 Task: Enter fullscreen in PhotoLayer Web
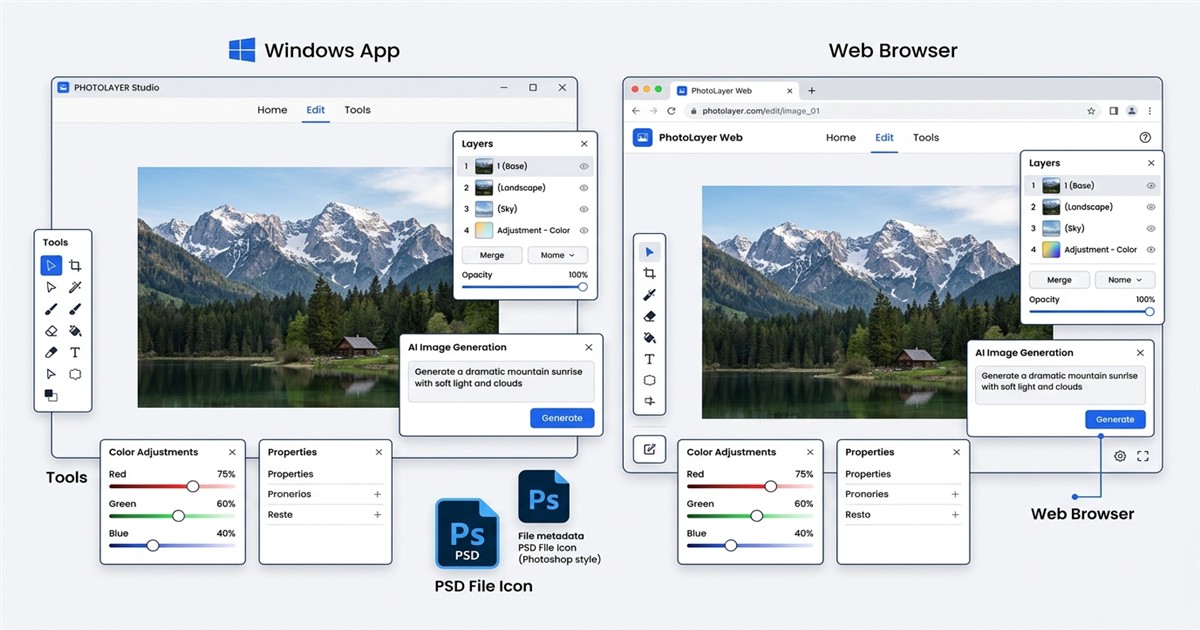tap(1143, 456)
